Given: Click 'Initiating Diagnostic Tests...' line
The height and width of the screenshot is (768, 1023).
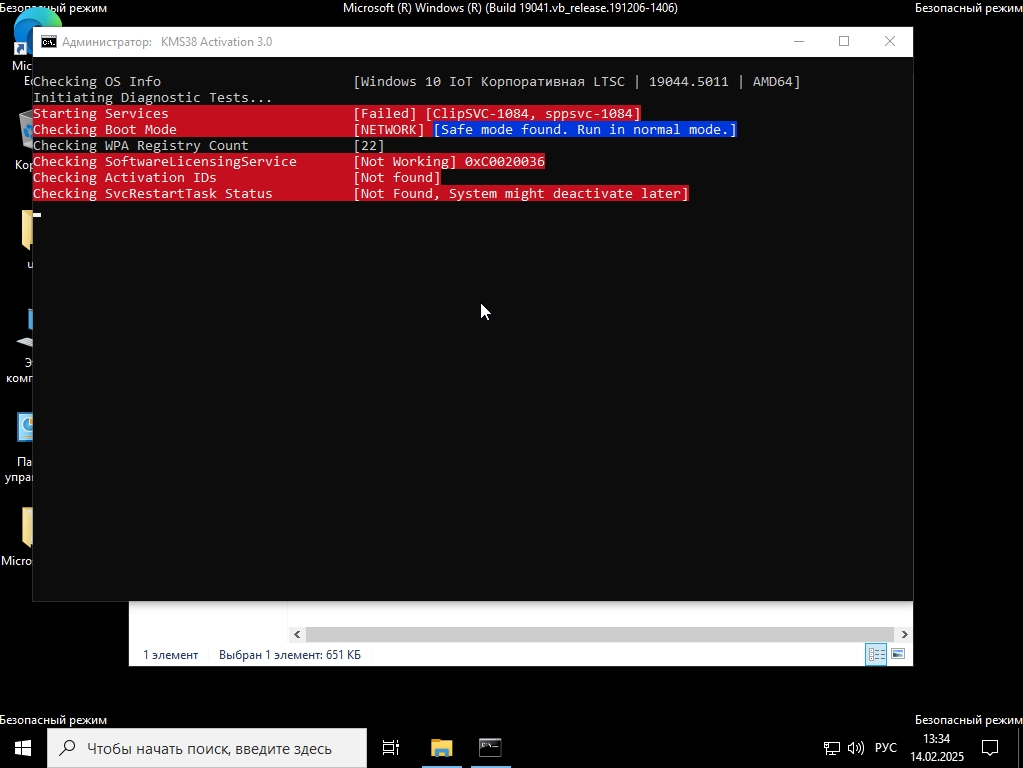Looking at the screenshot, I should [153, 98].
